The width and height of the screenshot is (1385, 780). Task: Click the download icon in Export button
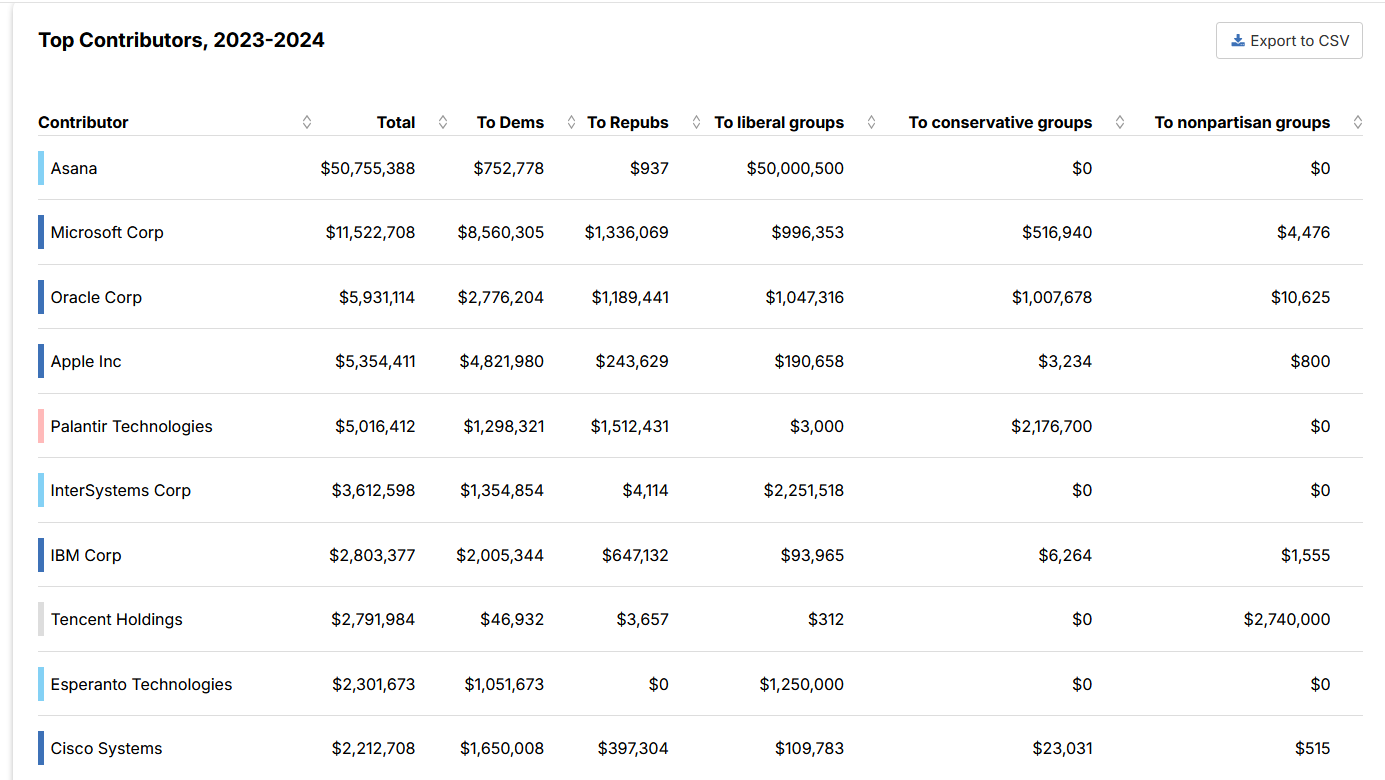pyautogui.click(x=1238, y=41)
